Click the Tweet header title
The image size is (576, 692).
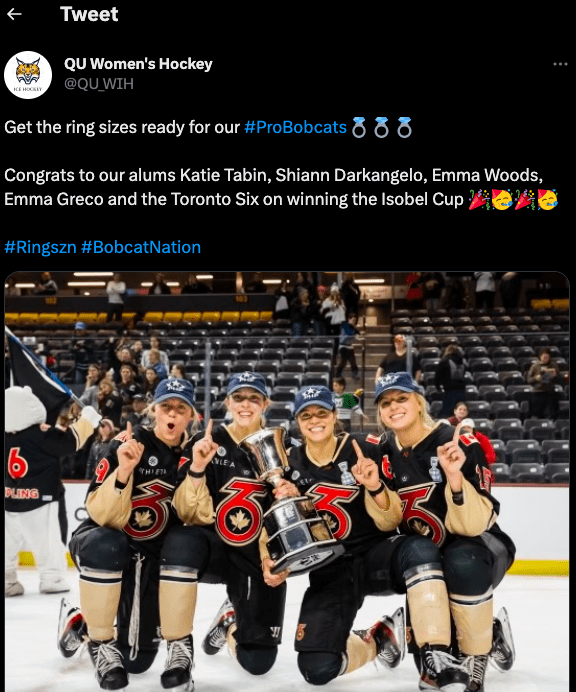coord(89,14)
